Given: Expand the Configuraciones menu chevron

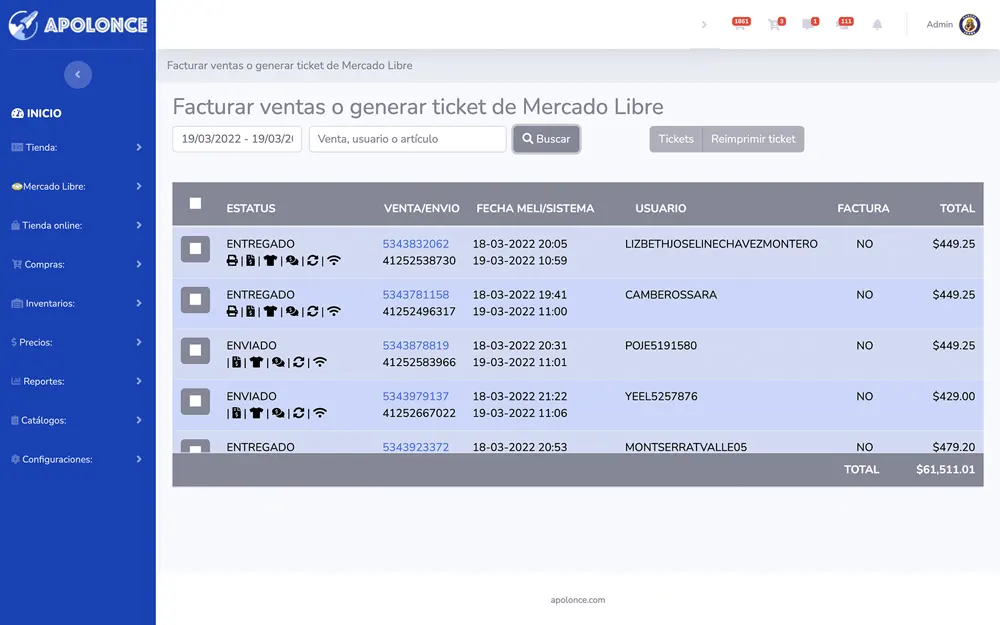Looking at the screenshot, I should pyautogui.click(x=139, y=459).
